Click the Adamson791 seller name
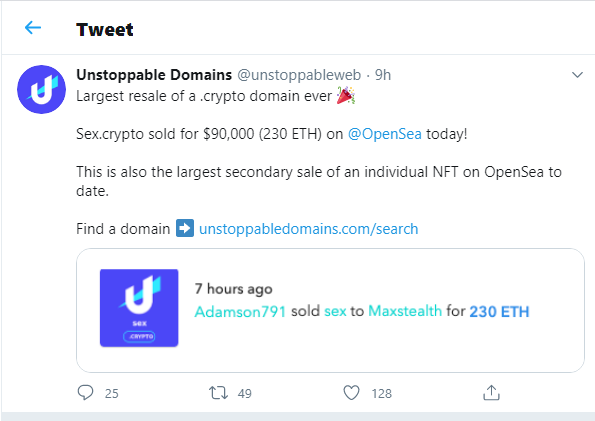Screen dimensions: 595x421 point(240,311)
